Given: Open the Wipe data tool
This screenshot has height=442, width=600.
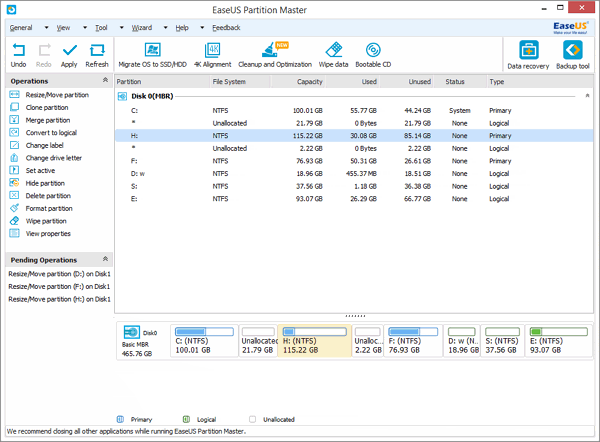Looking at the screenshot, I should (333, 55).
